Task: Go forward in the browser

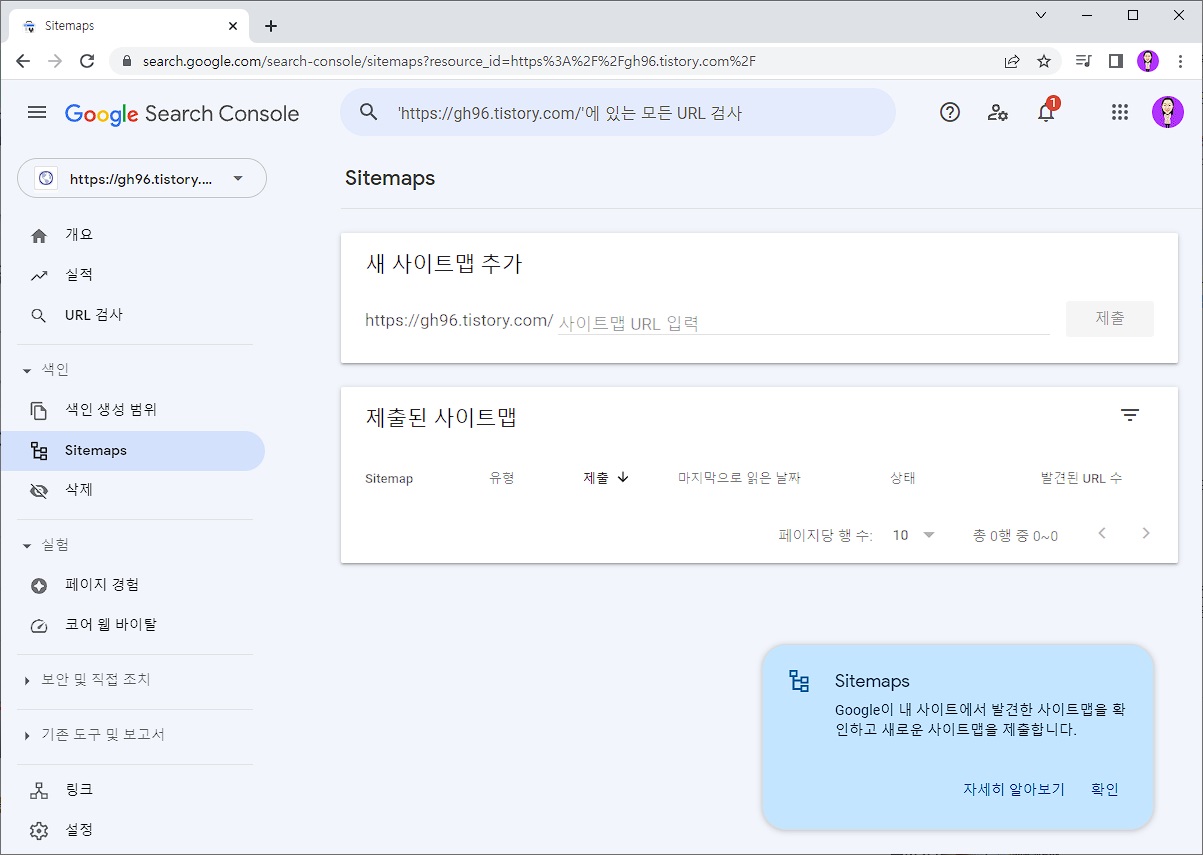Action: click(x=55, y=61)
